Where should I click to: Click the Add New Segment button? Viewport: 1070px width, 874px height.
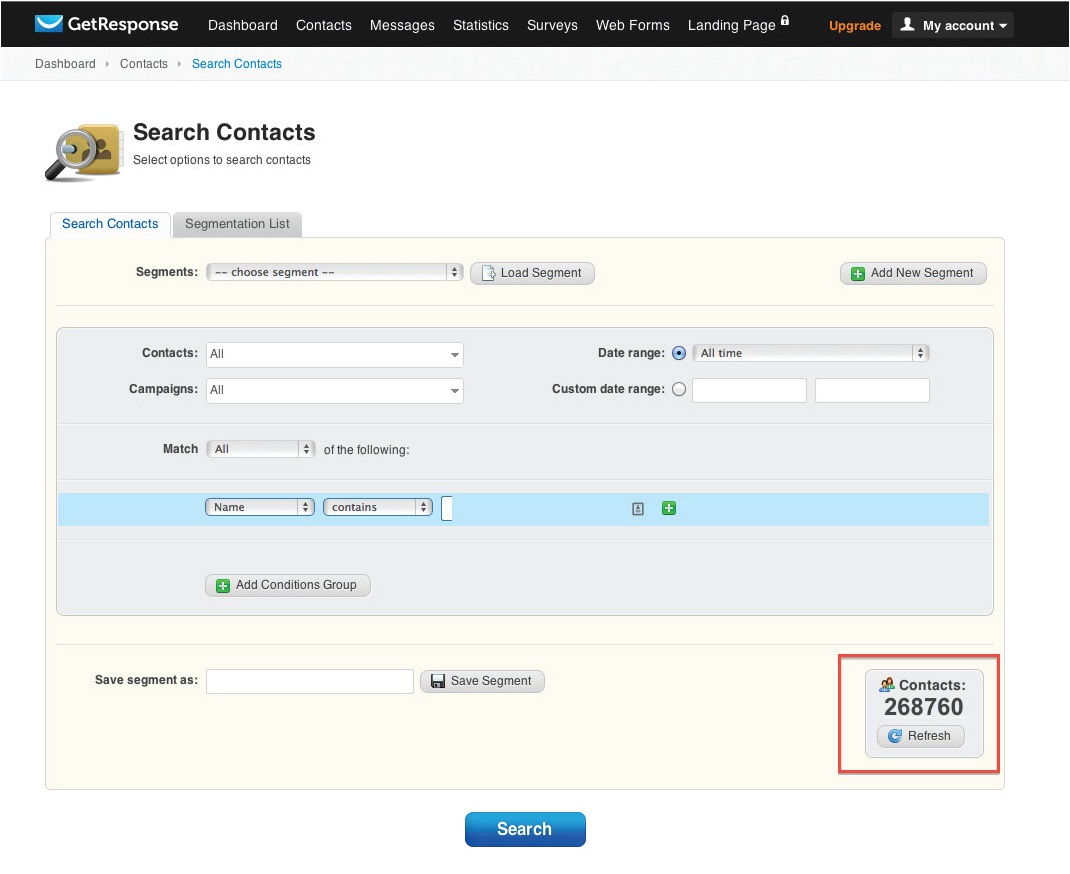point(913,273)
